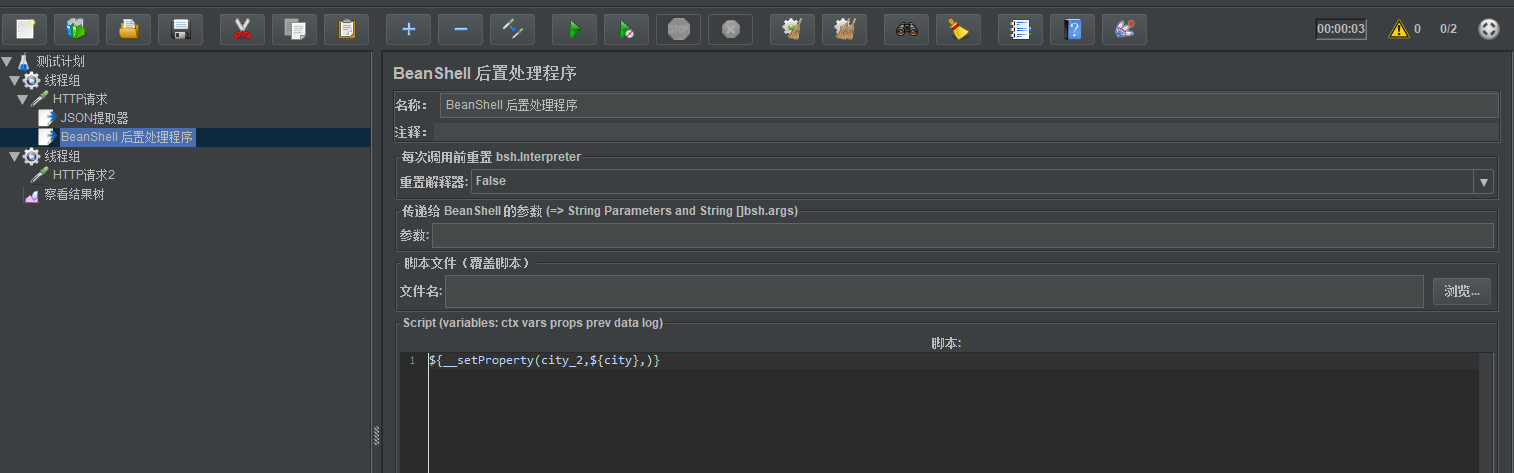The image size is (1514, 473).
Task: Focus the 参数 parameters field
Action: tap(962, 235)
